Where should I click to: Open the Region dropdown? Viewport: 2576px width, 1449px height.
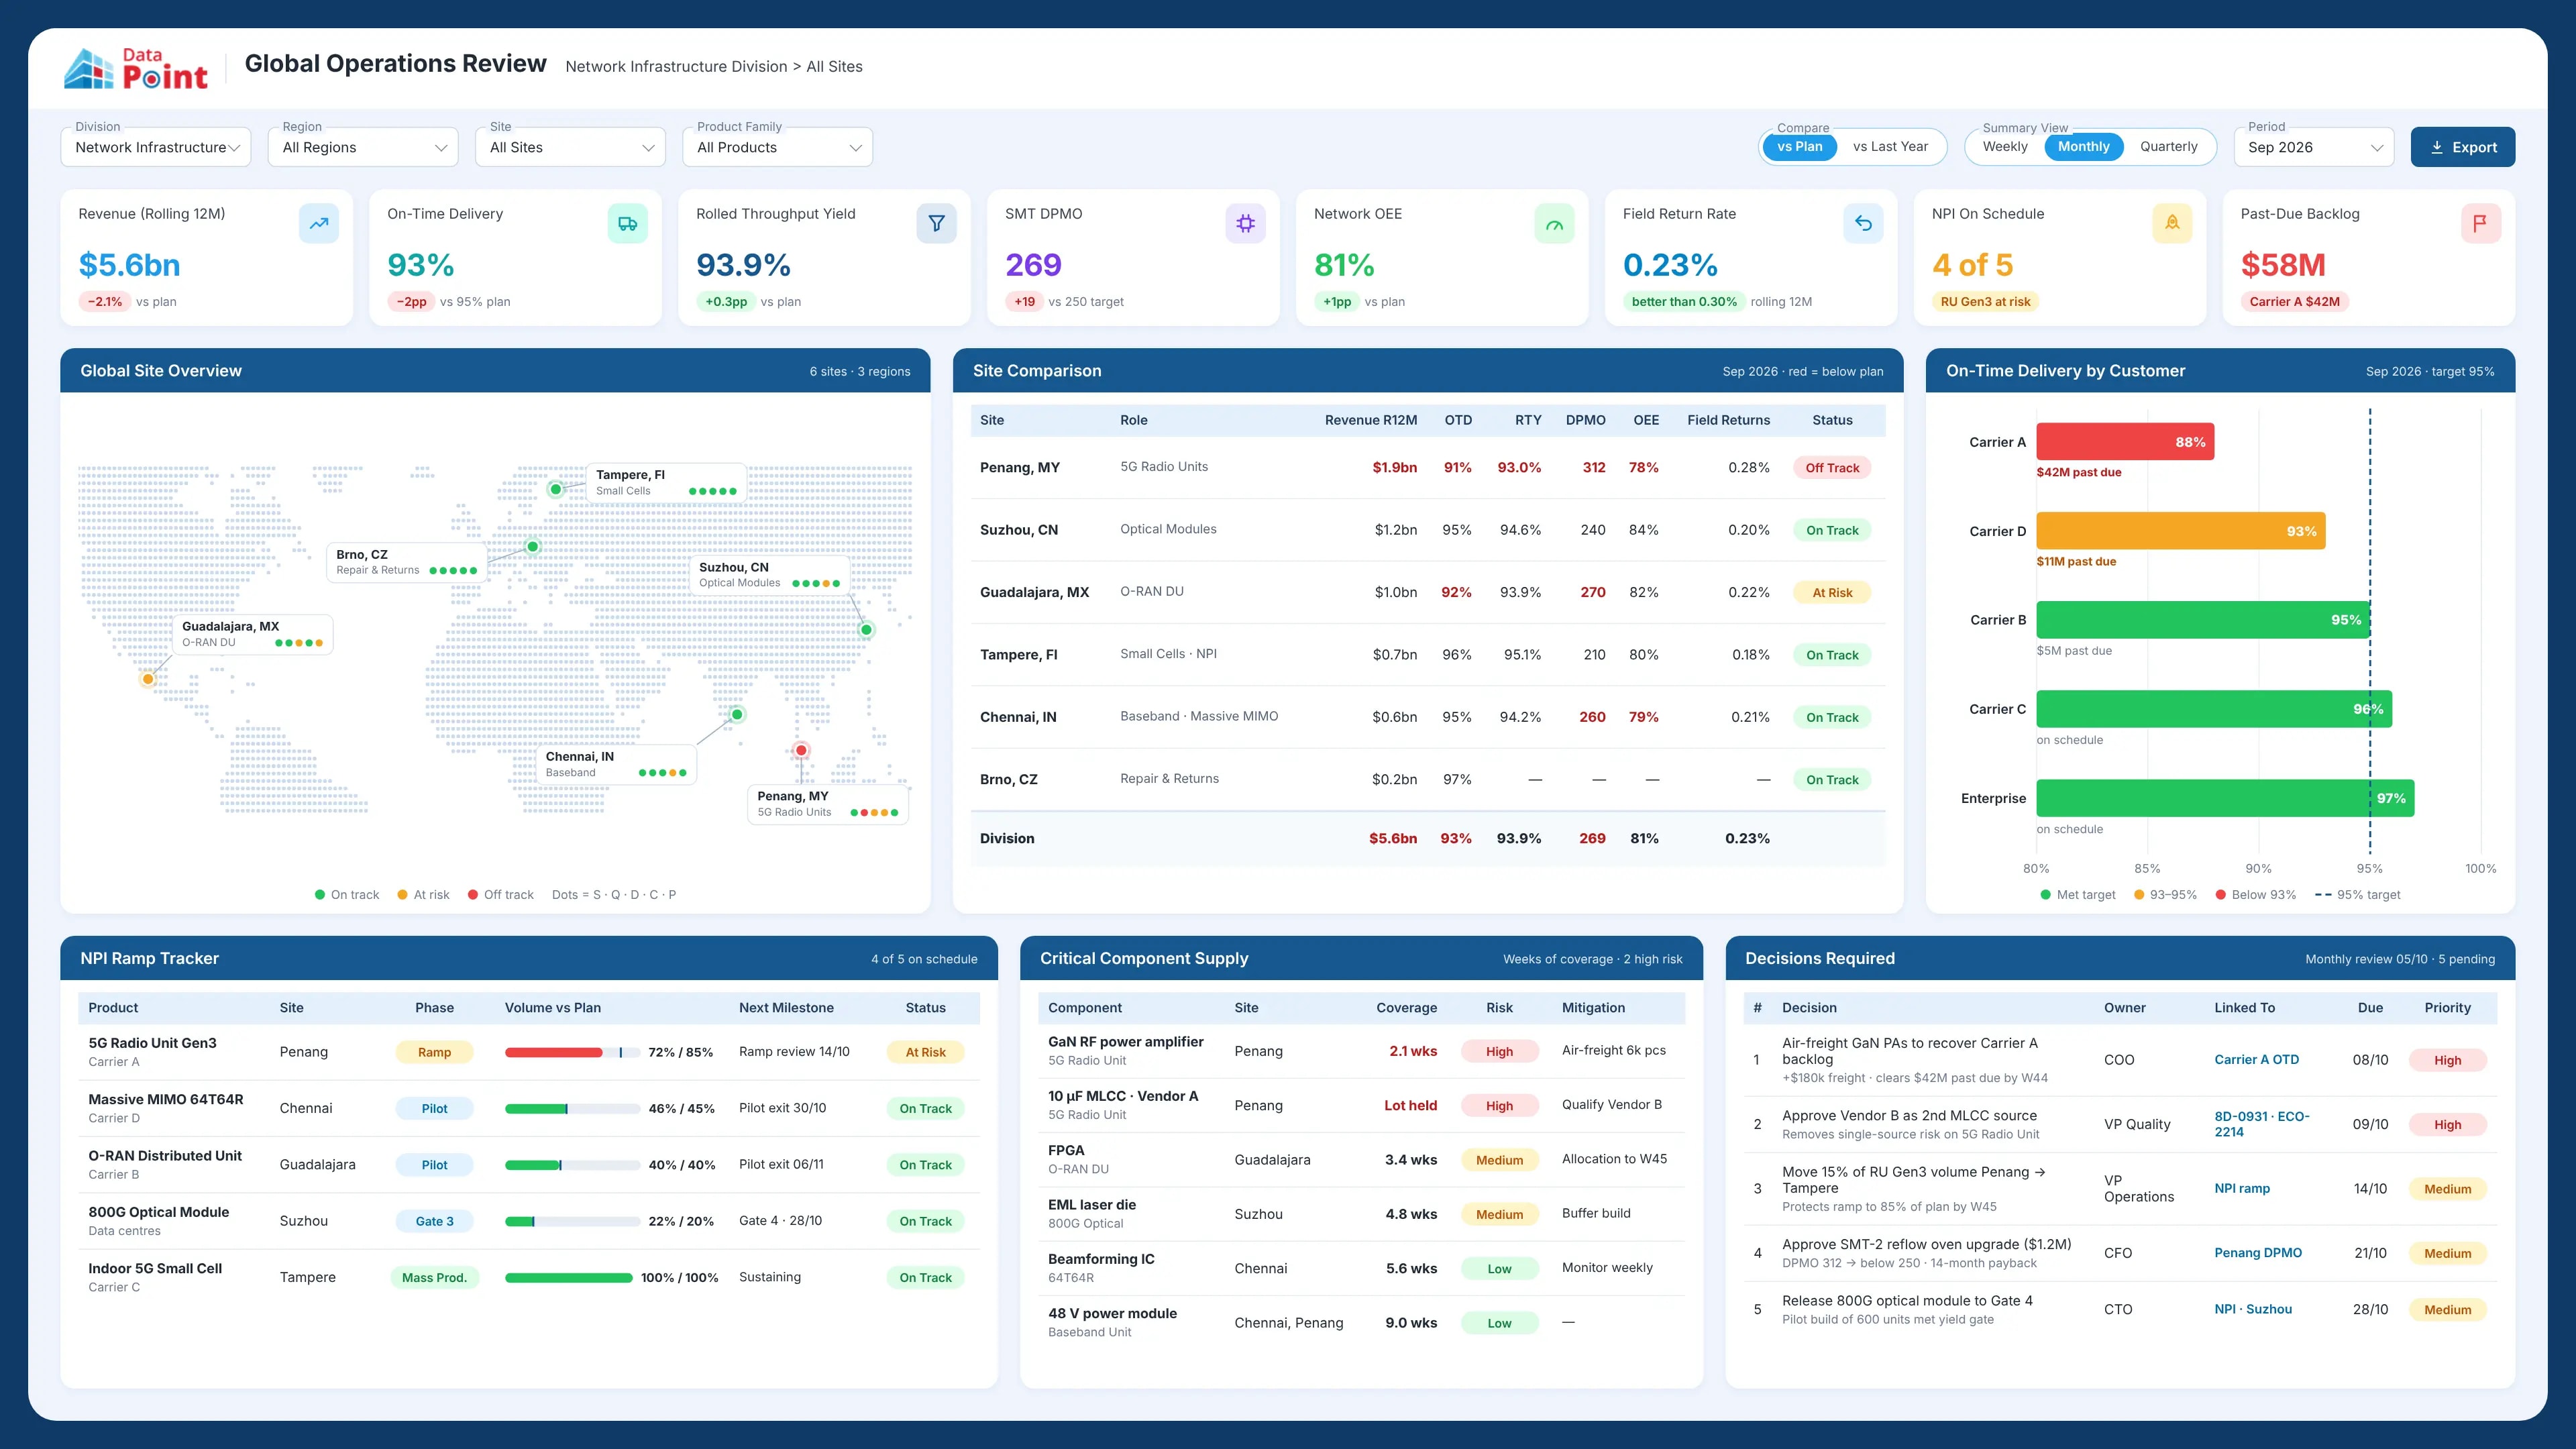tap(363, 147)
